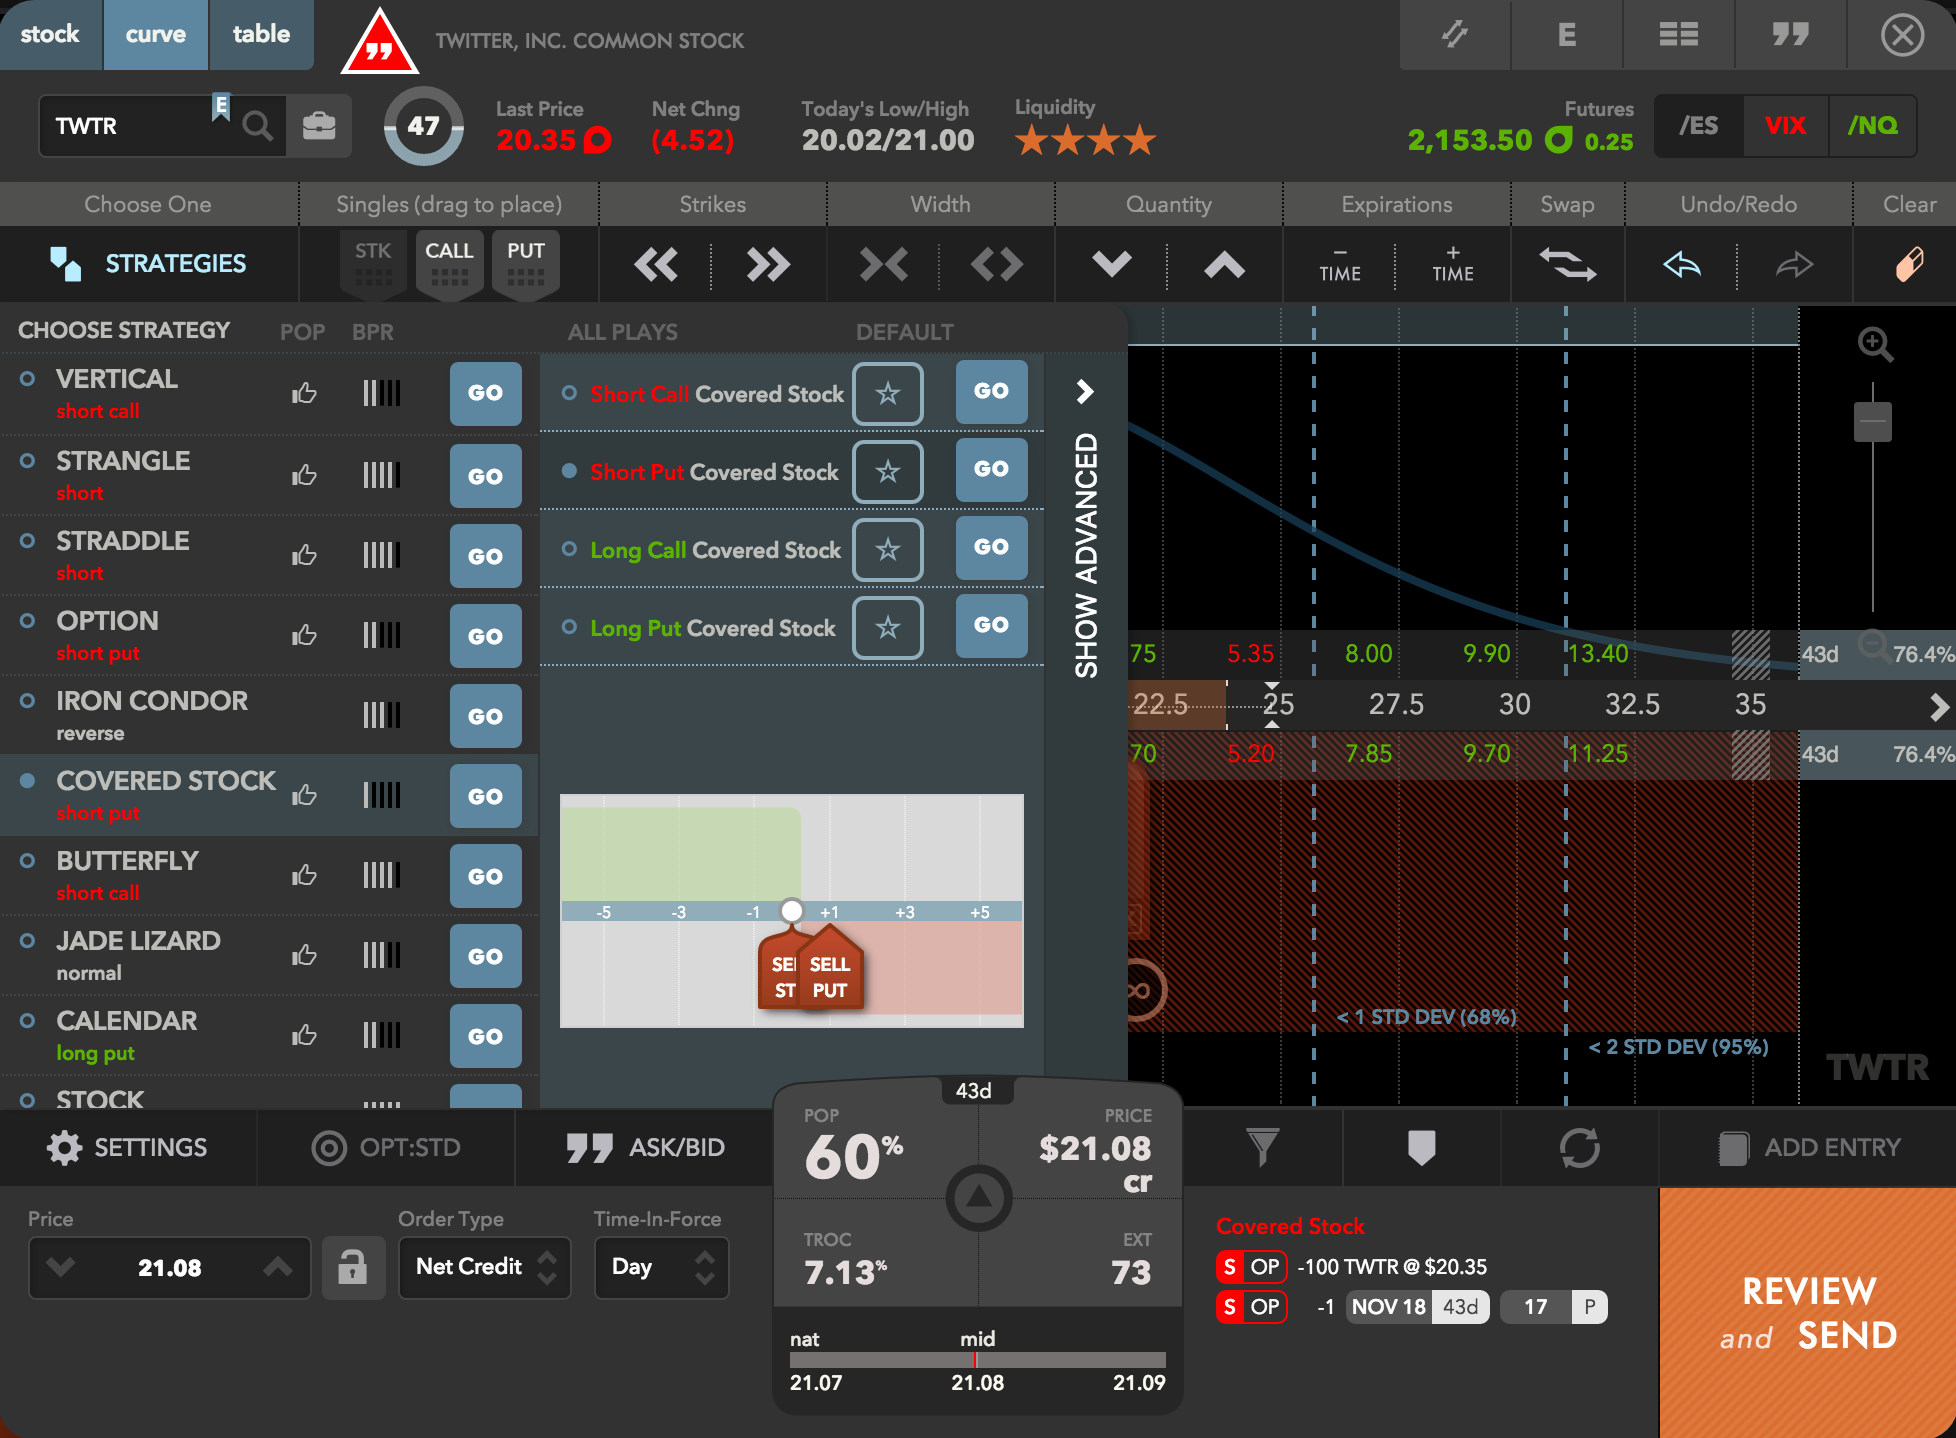Click the Review and Send button
The image size is (1956, 1438).
click(1807, 1312)
